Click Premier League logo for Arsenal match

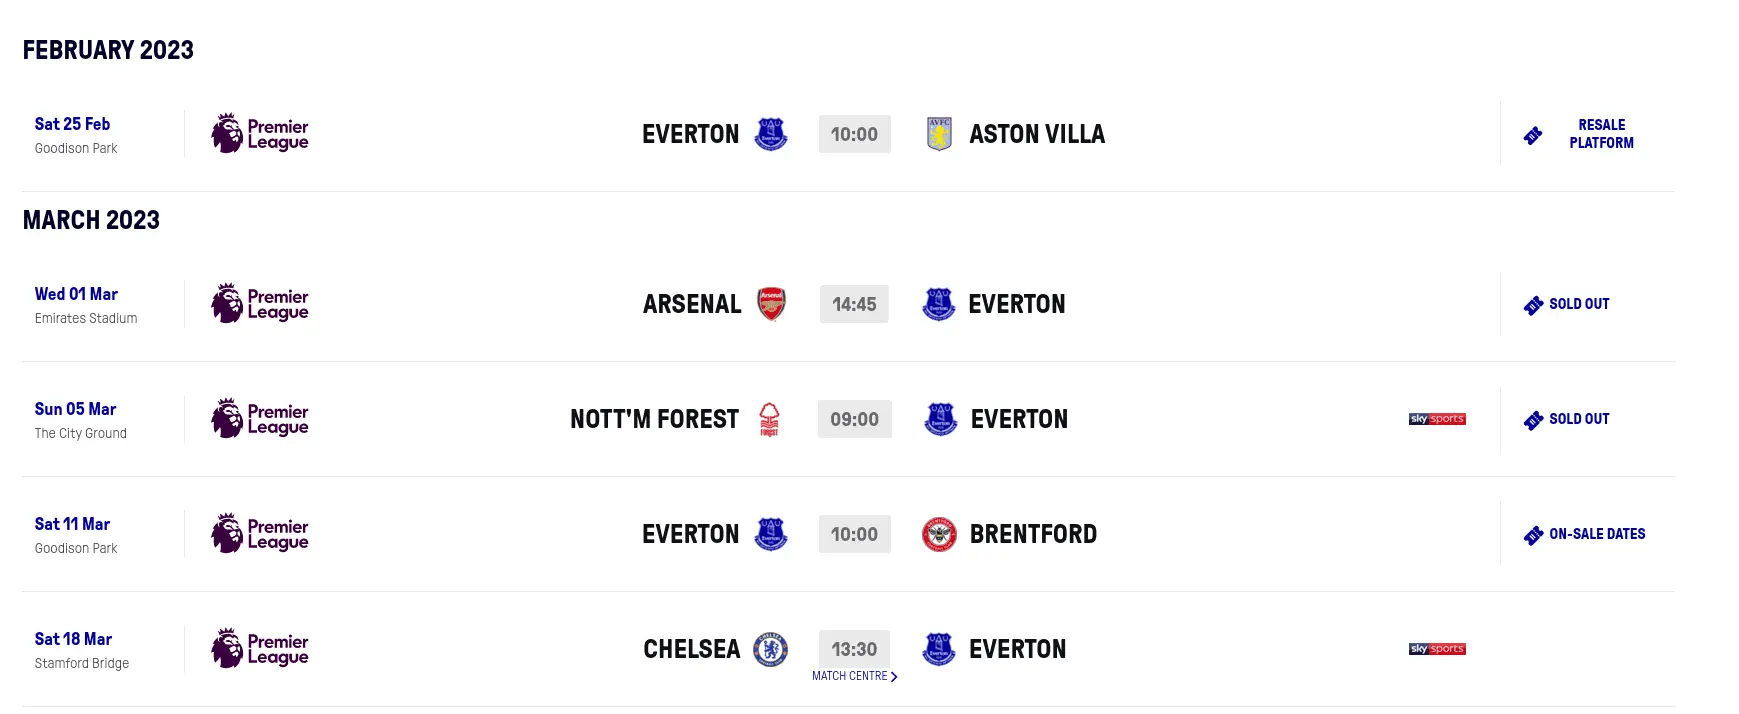(x=260, y=304)
